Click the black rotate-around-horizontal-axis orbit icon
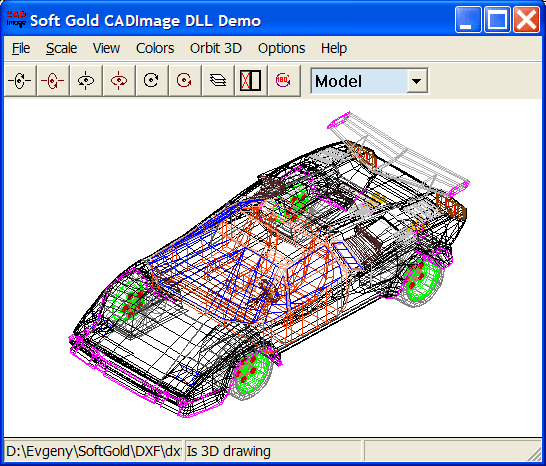 pyautogui.click(x=20, y=81)
